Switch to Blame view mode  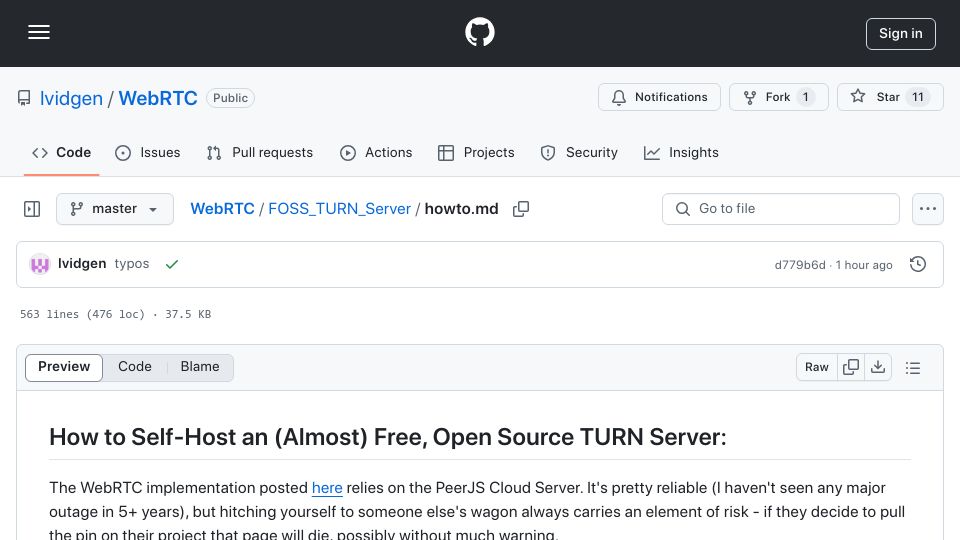200,367
